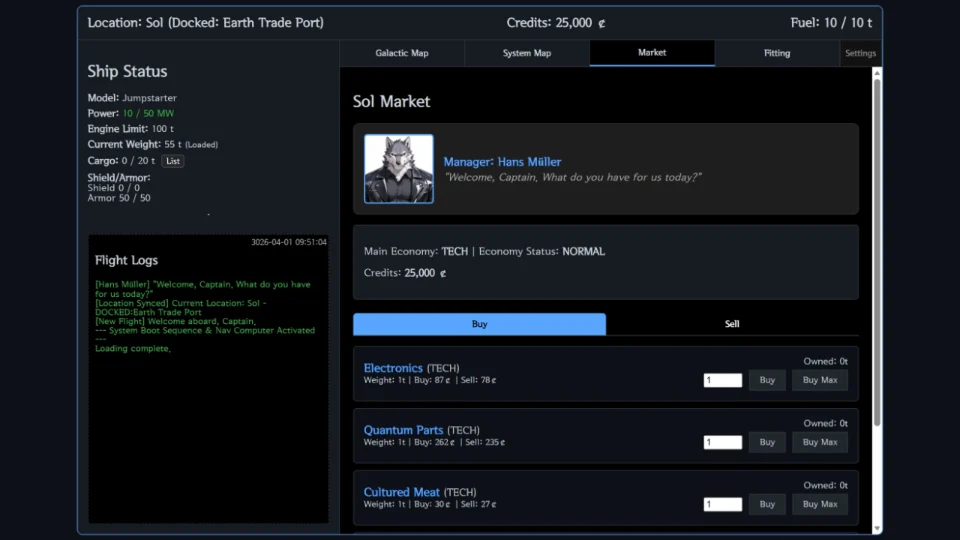Click the market panel vertical scrollbar
The image size is (960, 540).
pyautogui.click(x=877, y=250)
